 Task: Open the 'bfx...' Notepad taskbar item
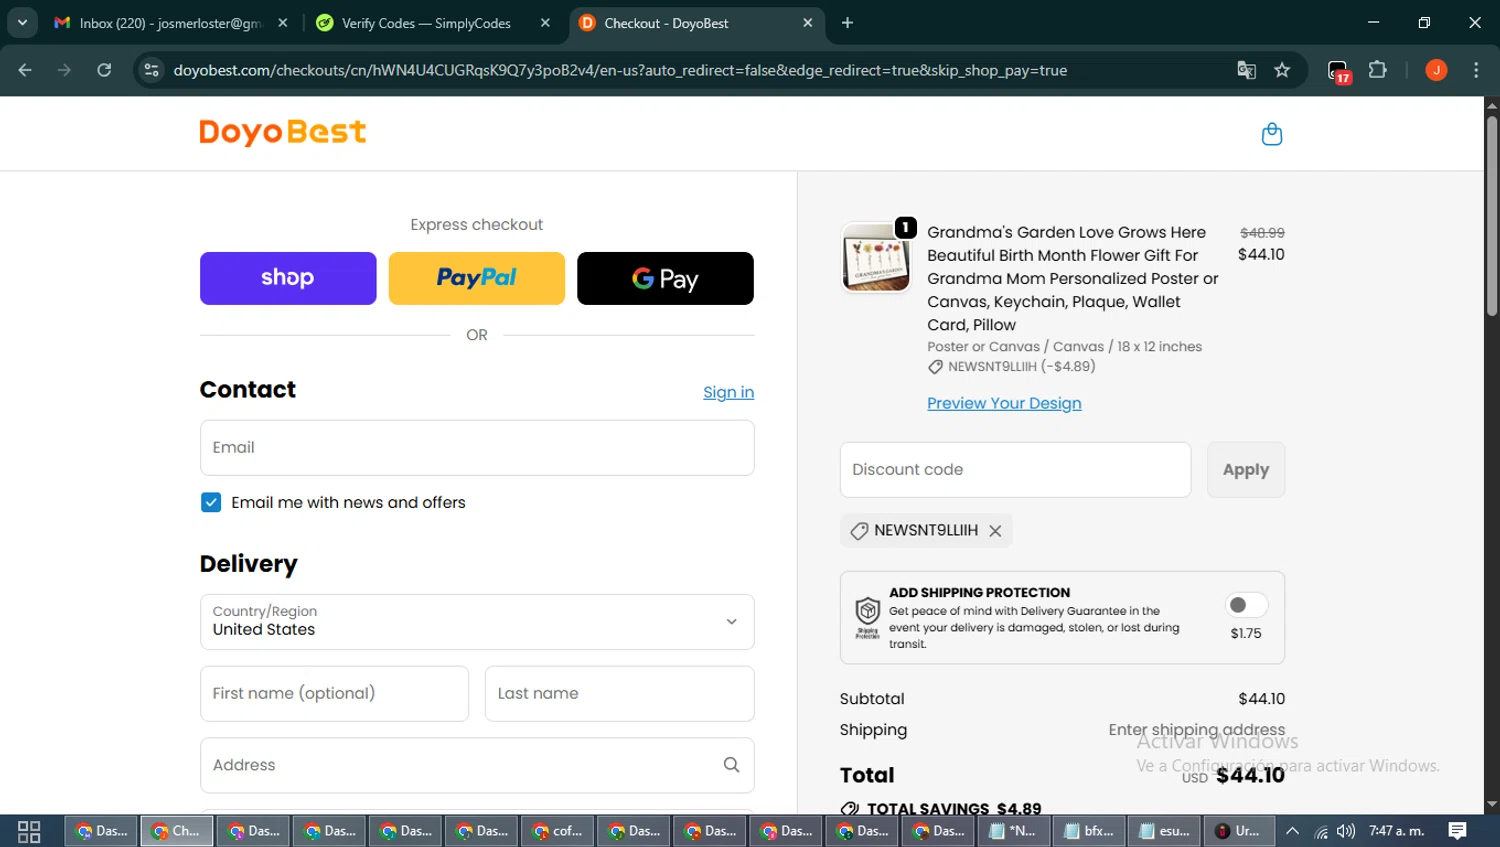click(x=1089, y=831)
